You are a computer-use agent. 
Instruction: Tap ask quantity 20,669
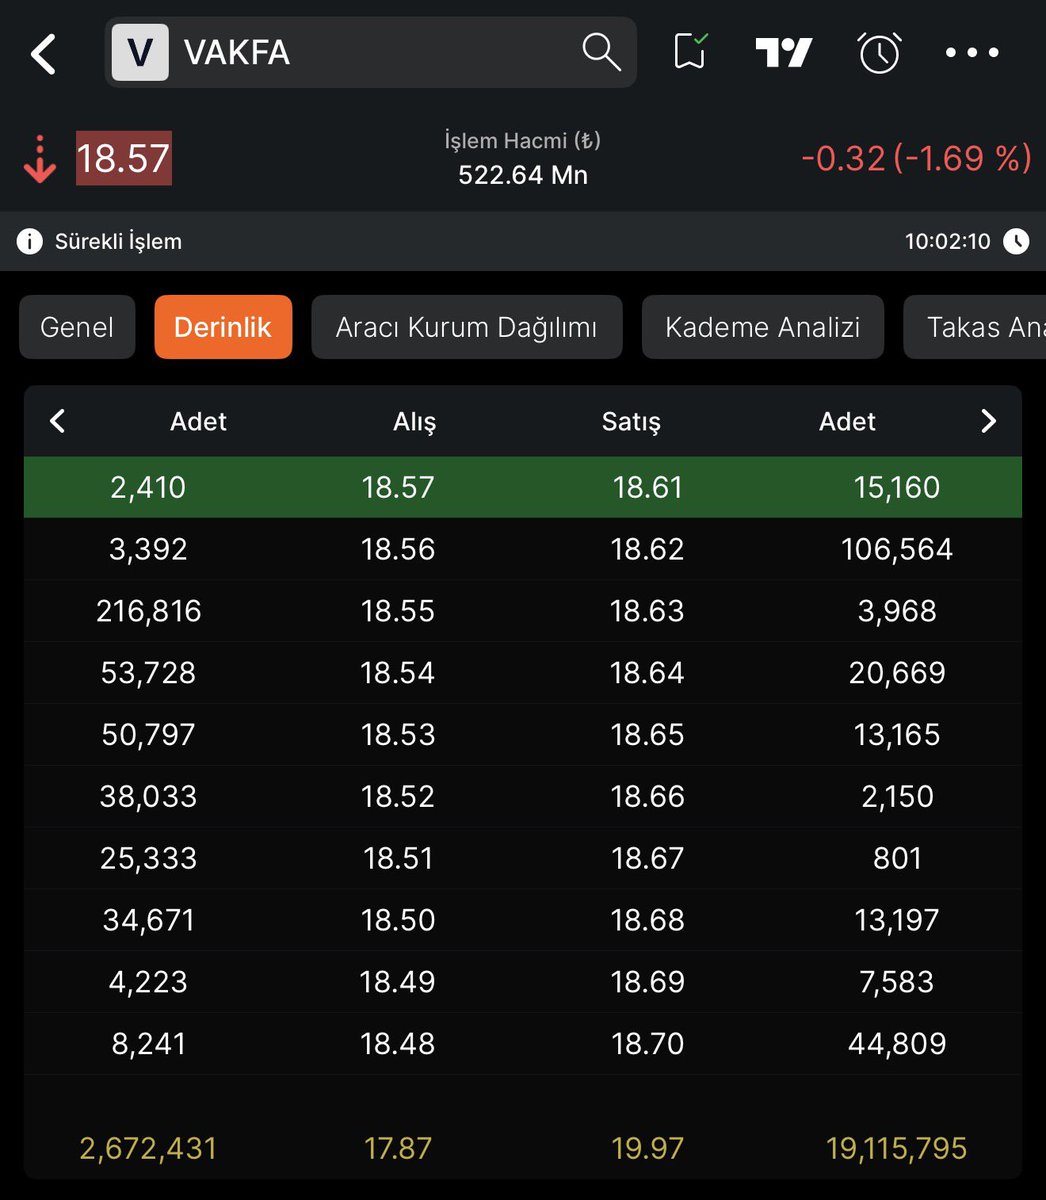coord(897,673)
